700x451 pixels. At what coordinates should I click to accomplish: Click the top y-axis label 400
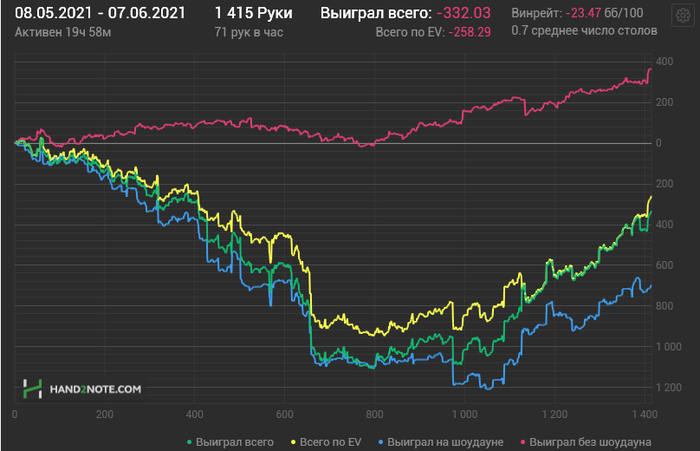[x=664, y=62]
